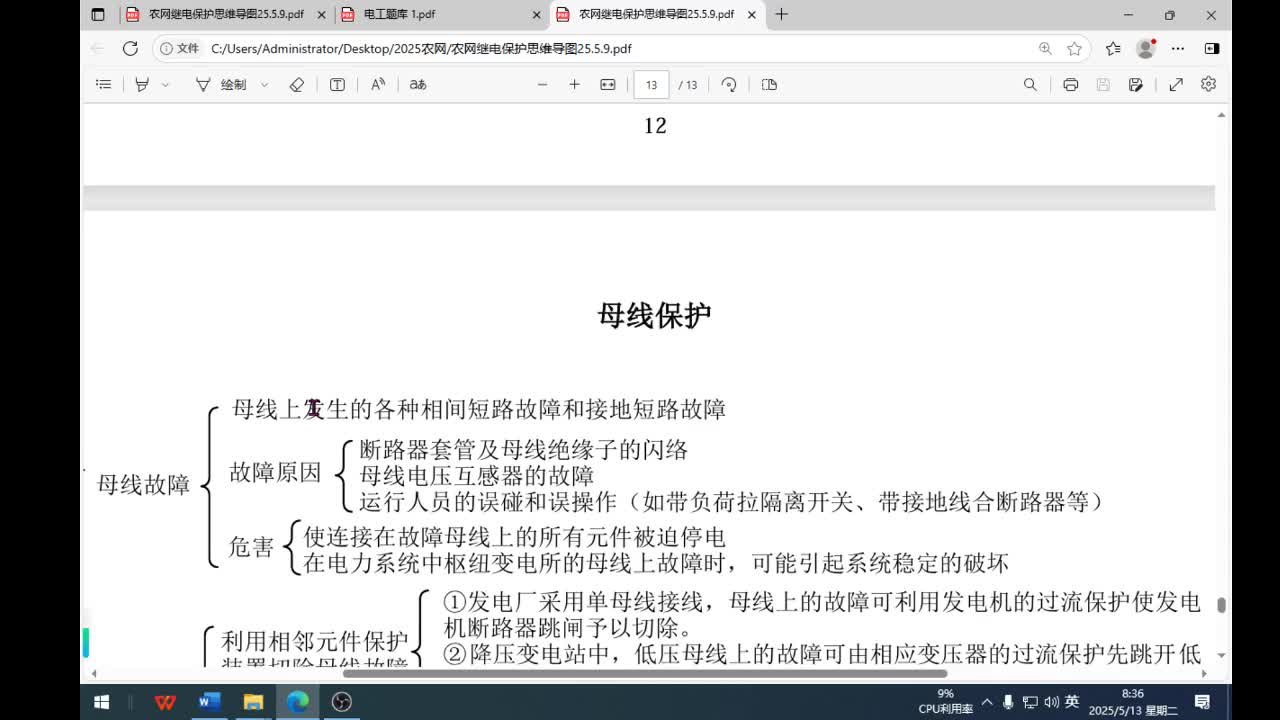
Task: Click the 危害 label
Action: (252, 547)
